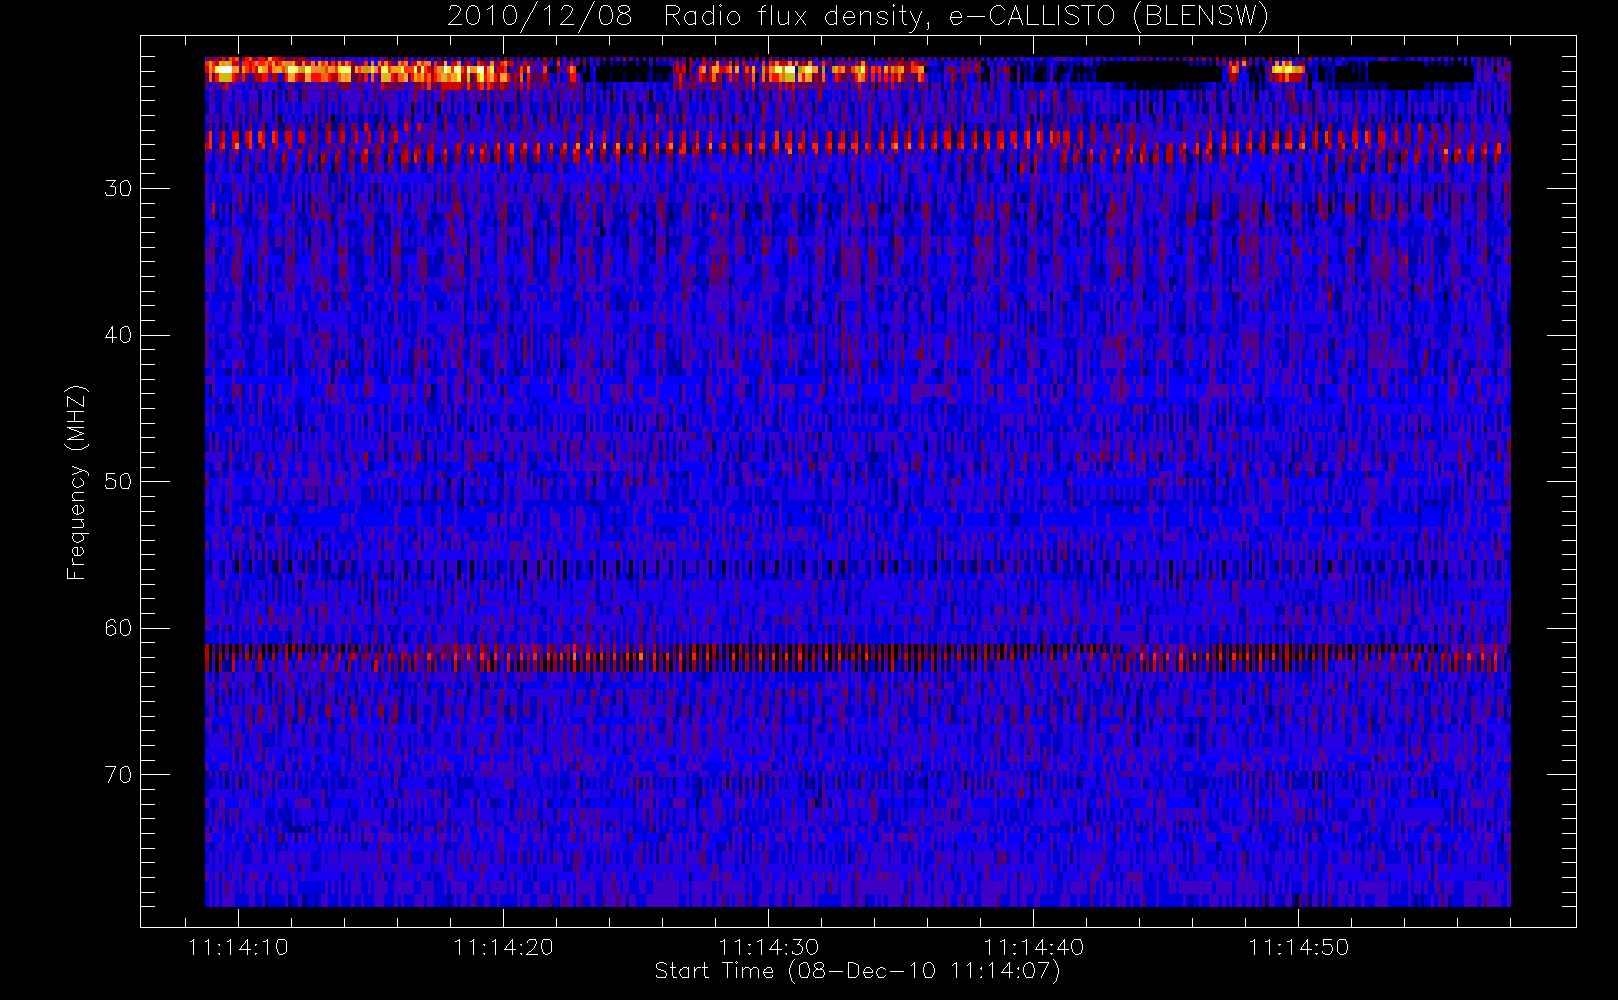
Task: Click the 40 MHz frequency tick label
Action: (x=118, y=335)
